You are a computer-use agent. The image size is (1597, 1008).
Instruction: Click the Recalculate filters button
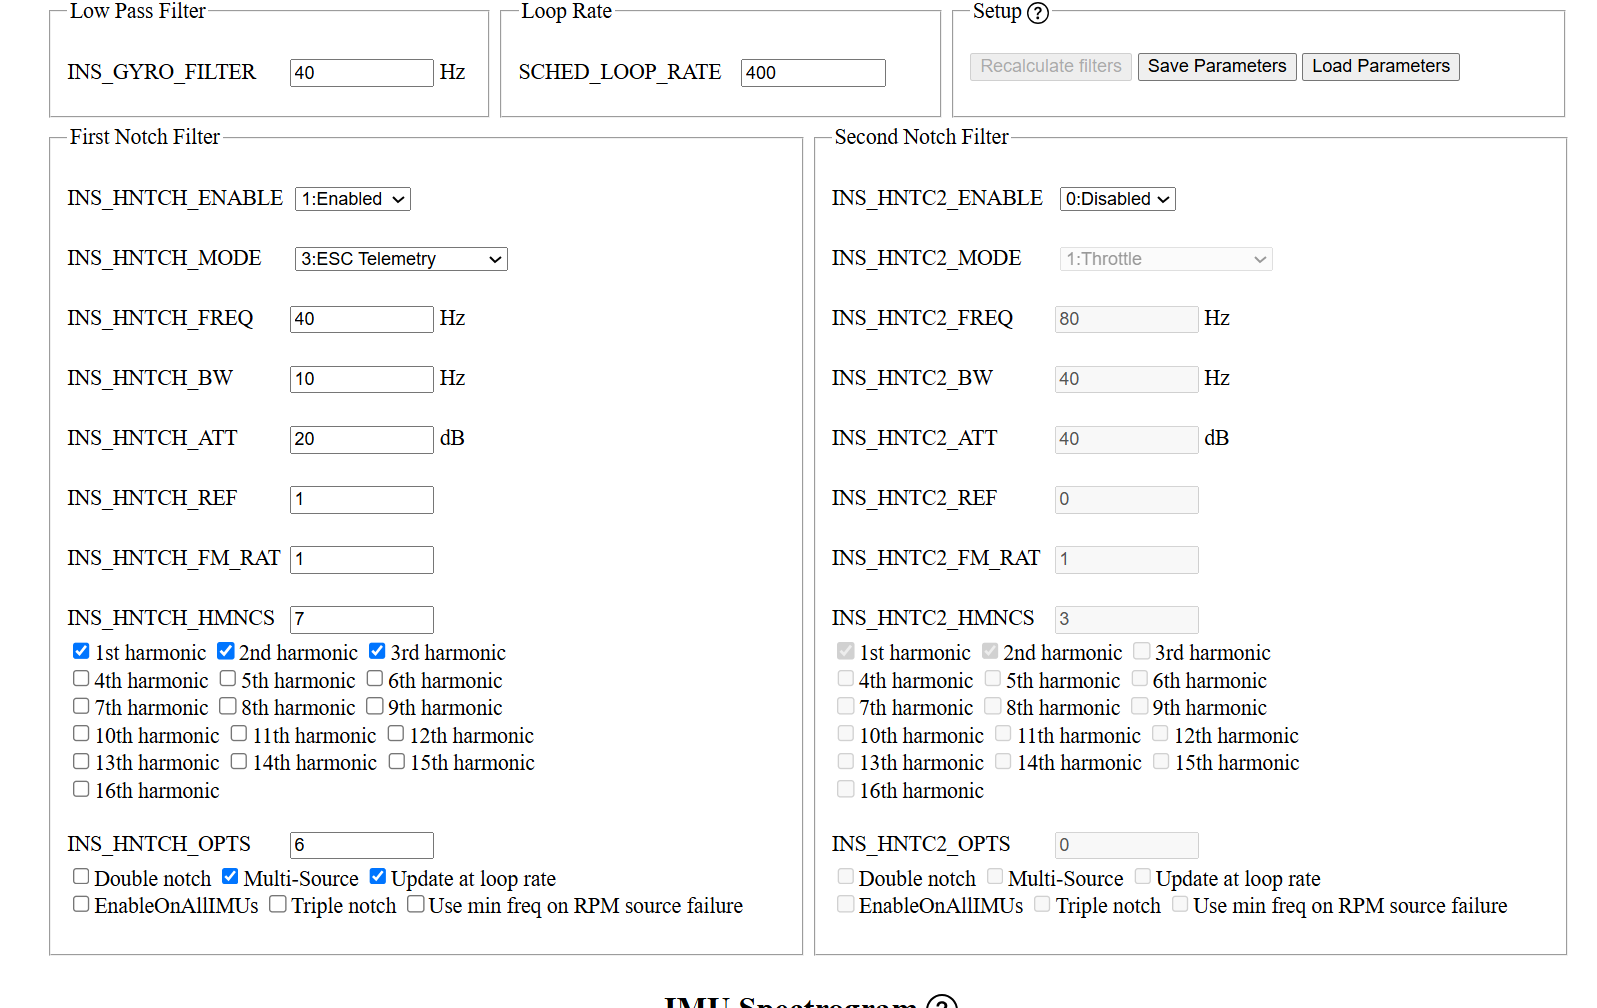pyautogui.click(x=1050, y=66)
